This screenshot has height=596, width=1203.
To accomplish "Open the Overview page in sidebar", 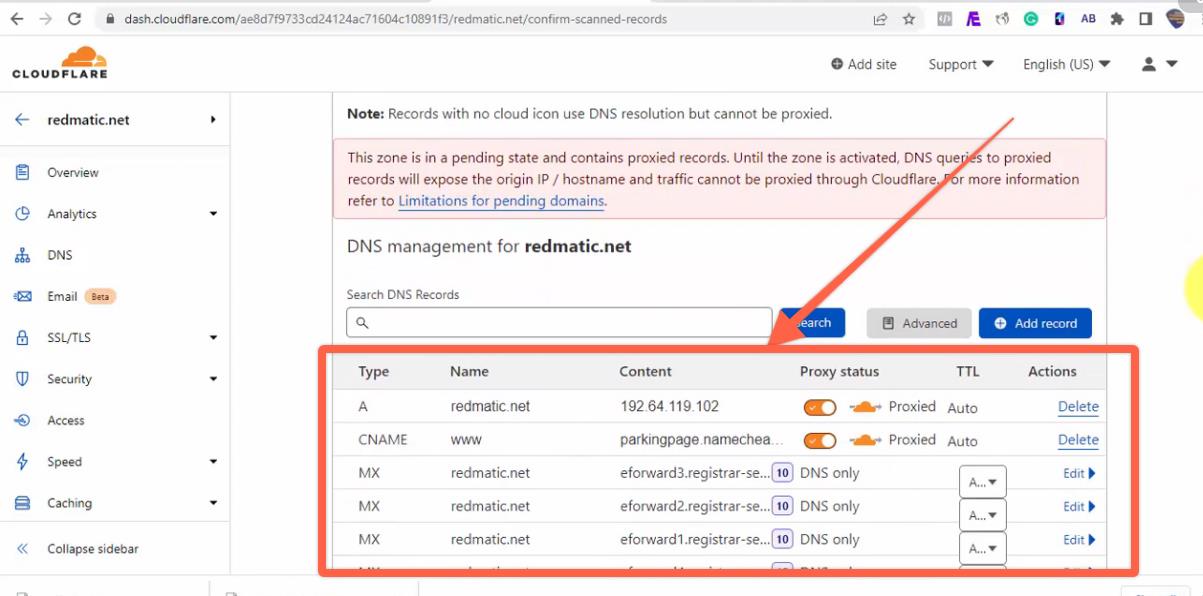I will [73, 172].
